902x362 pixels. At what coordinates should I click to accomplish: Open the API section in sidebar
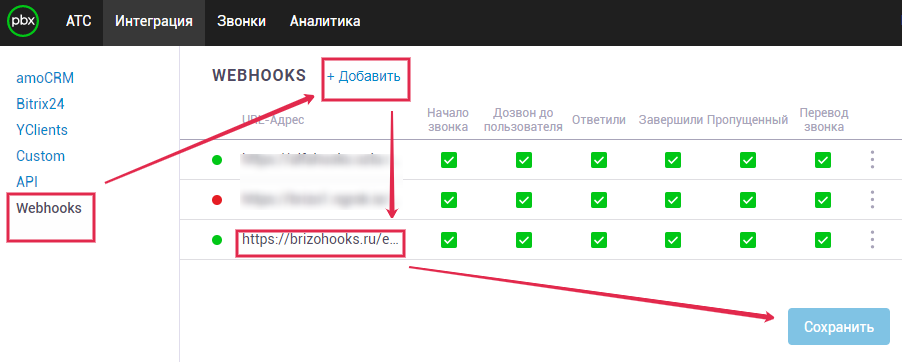[26, 182]
